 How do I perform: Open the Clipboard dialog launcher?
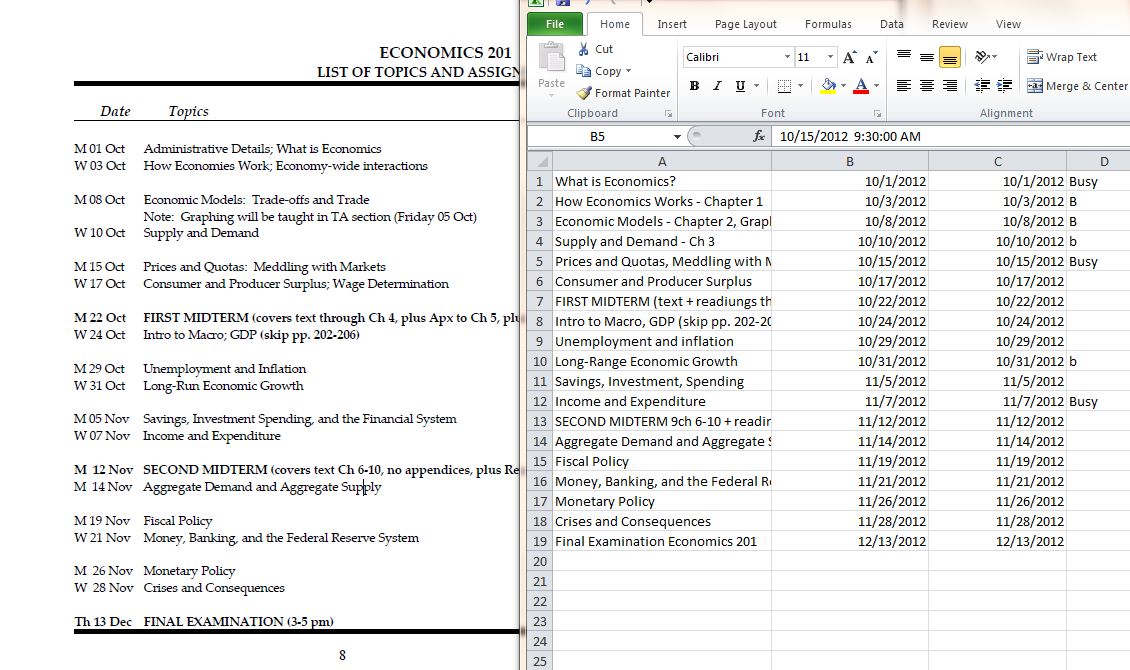[668, 114]
